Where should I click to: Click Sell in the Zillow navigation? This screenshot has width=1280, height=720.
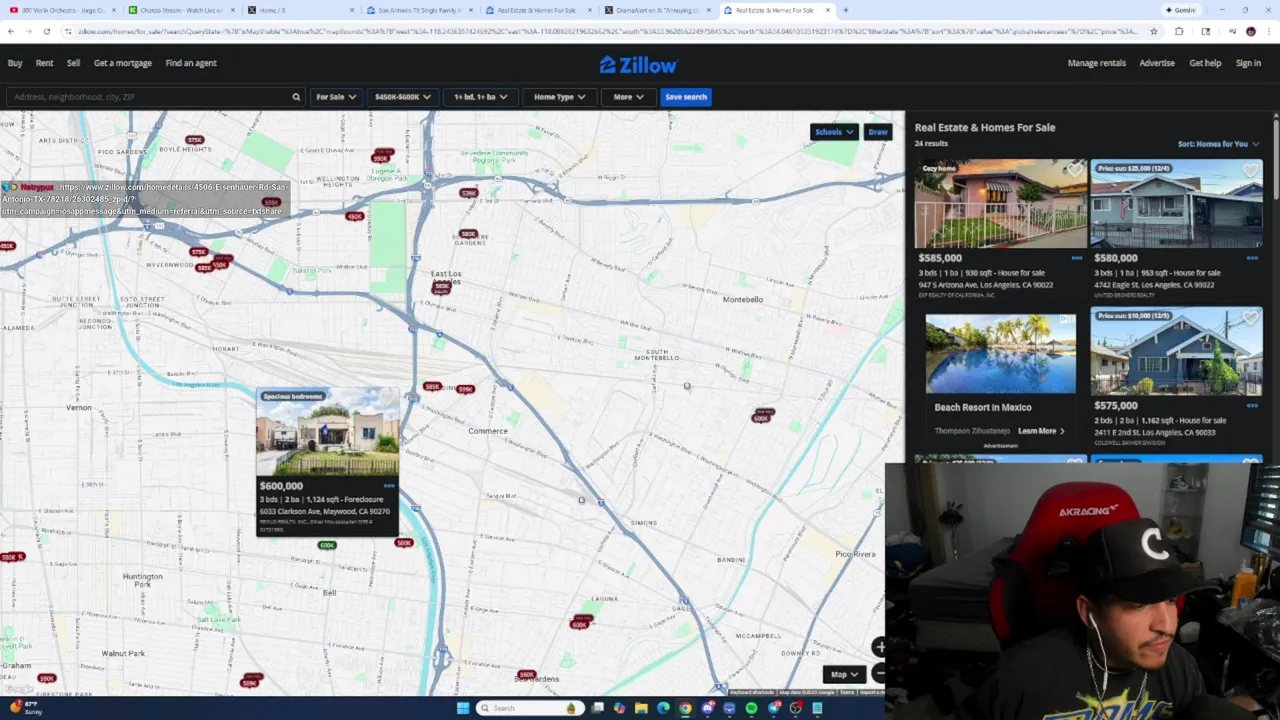[73, 63]
